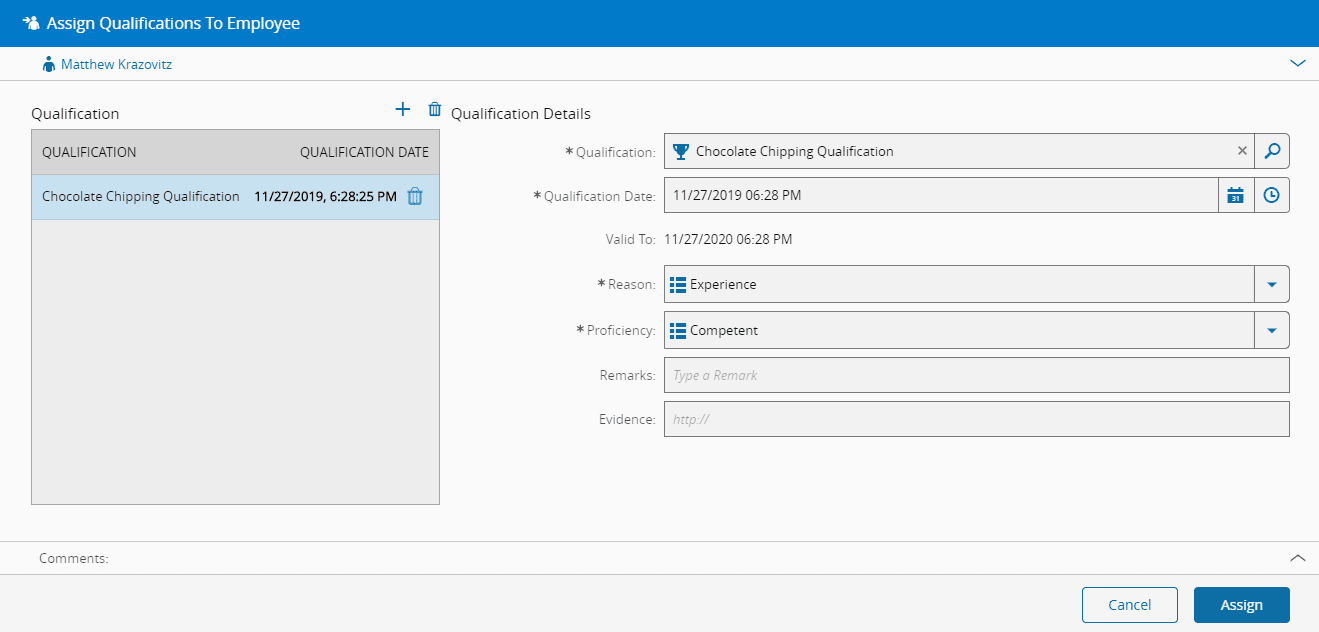1319x632 pixels.
Task: Expand the Comments section chevron
Action: point(1297,558)
